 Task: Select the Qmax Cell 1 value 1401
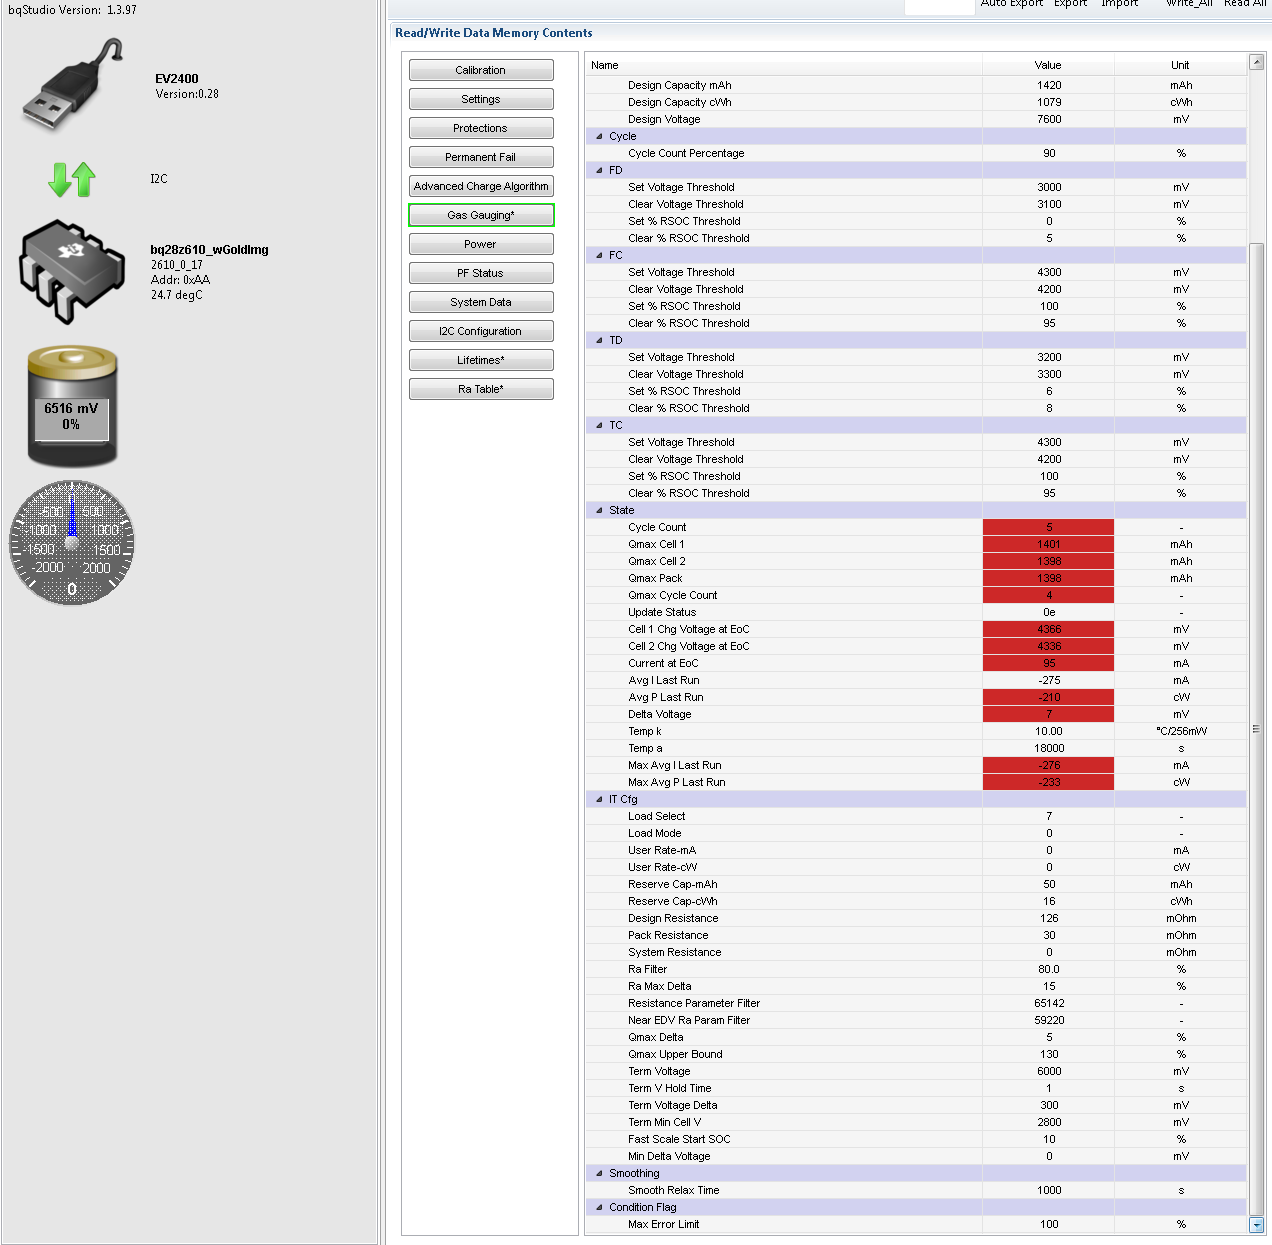click(1048, 544)
